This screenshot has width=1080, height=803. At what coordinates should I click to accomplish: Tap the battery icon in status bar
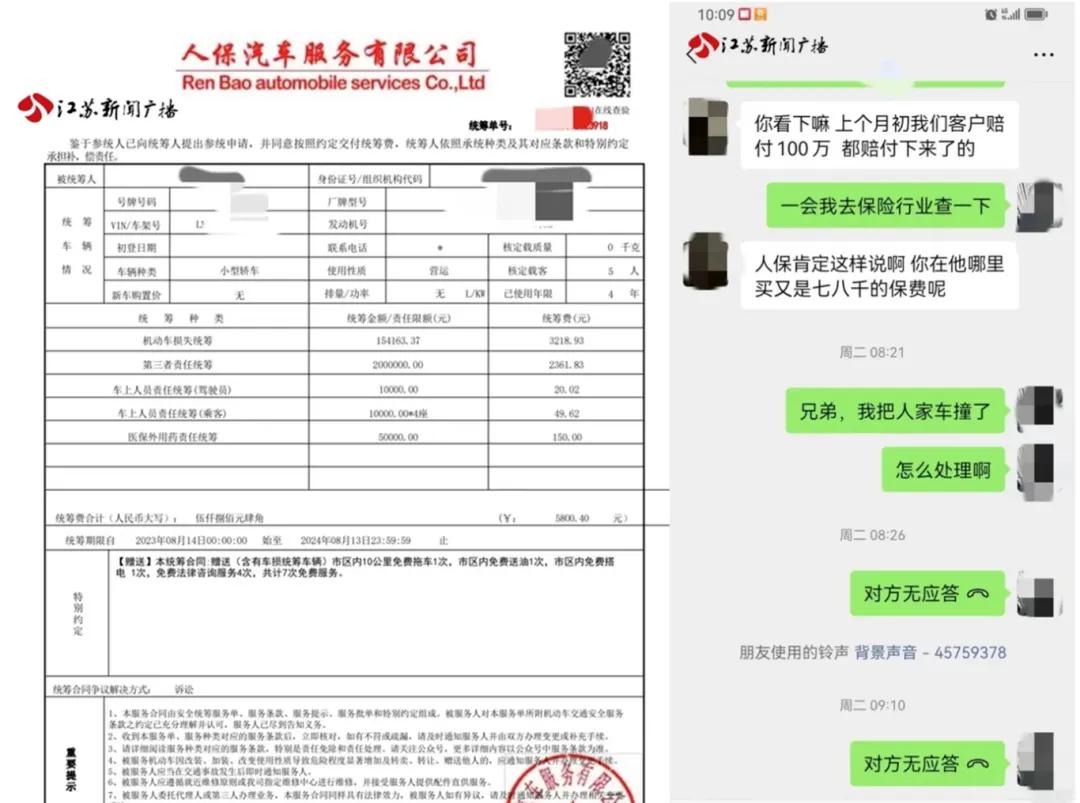(x=1036, y=14)
